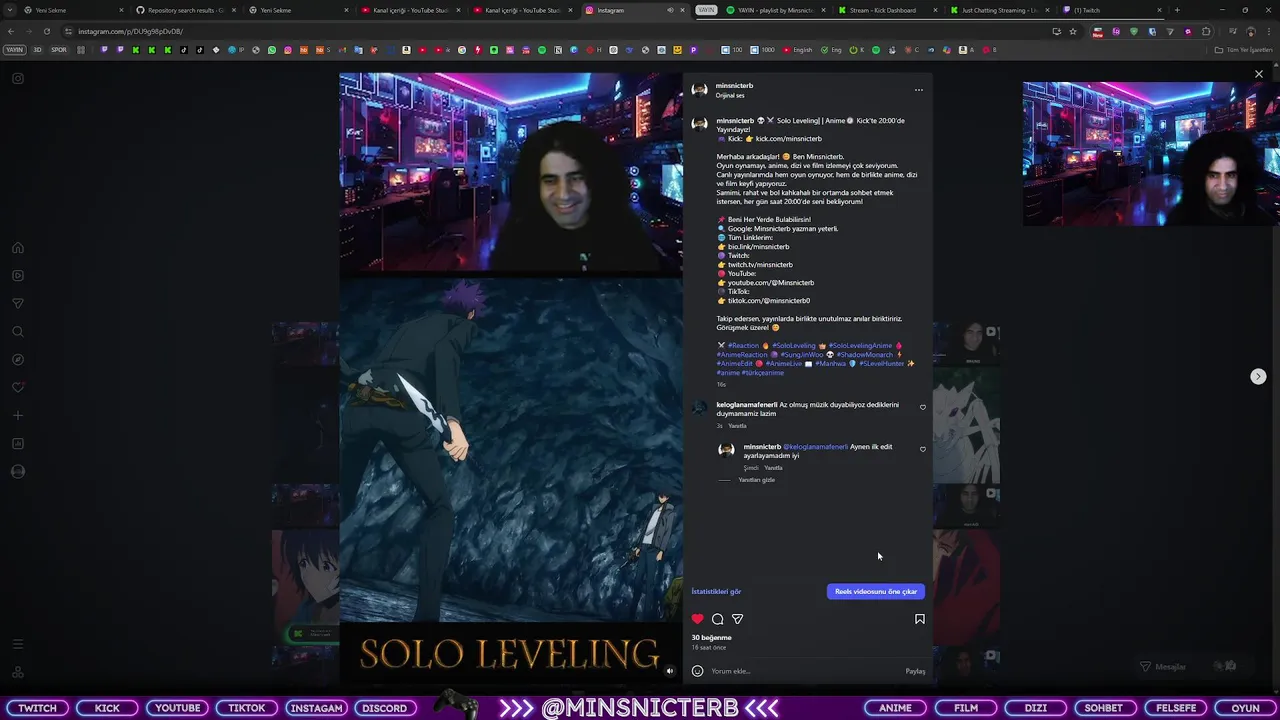This screenshot has height=720, width=1280.
Task: Click KICK button in stream overlay
Action: (x=107, y=708)
